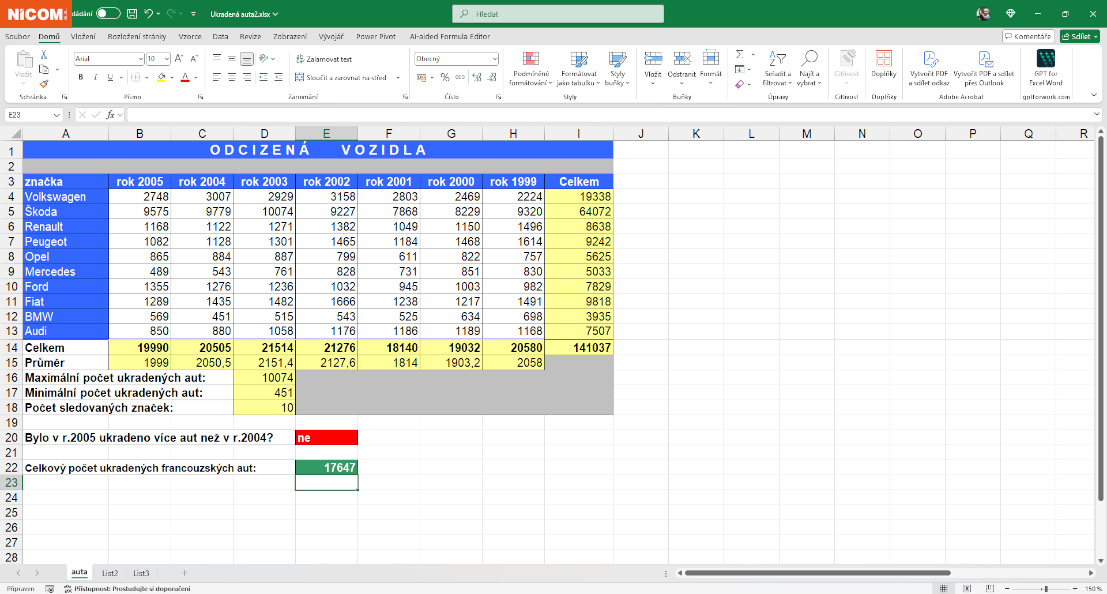Click the red font color button
This screenshot has width=1107, height=594.
click(x=185, y=77)
